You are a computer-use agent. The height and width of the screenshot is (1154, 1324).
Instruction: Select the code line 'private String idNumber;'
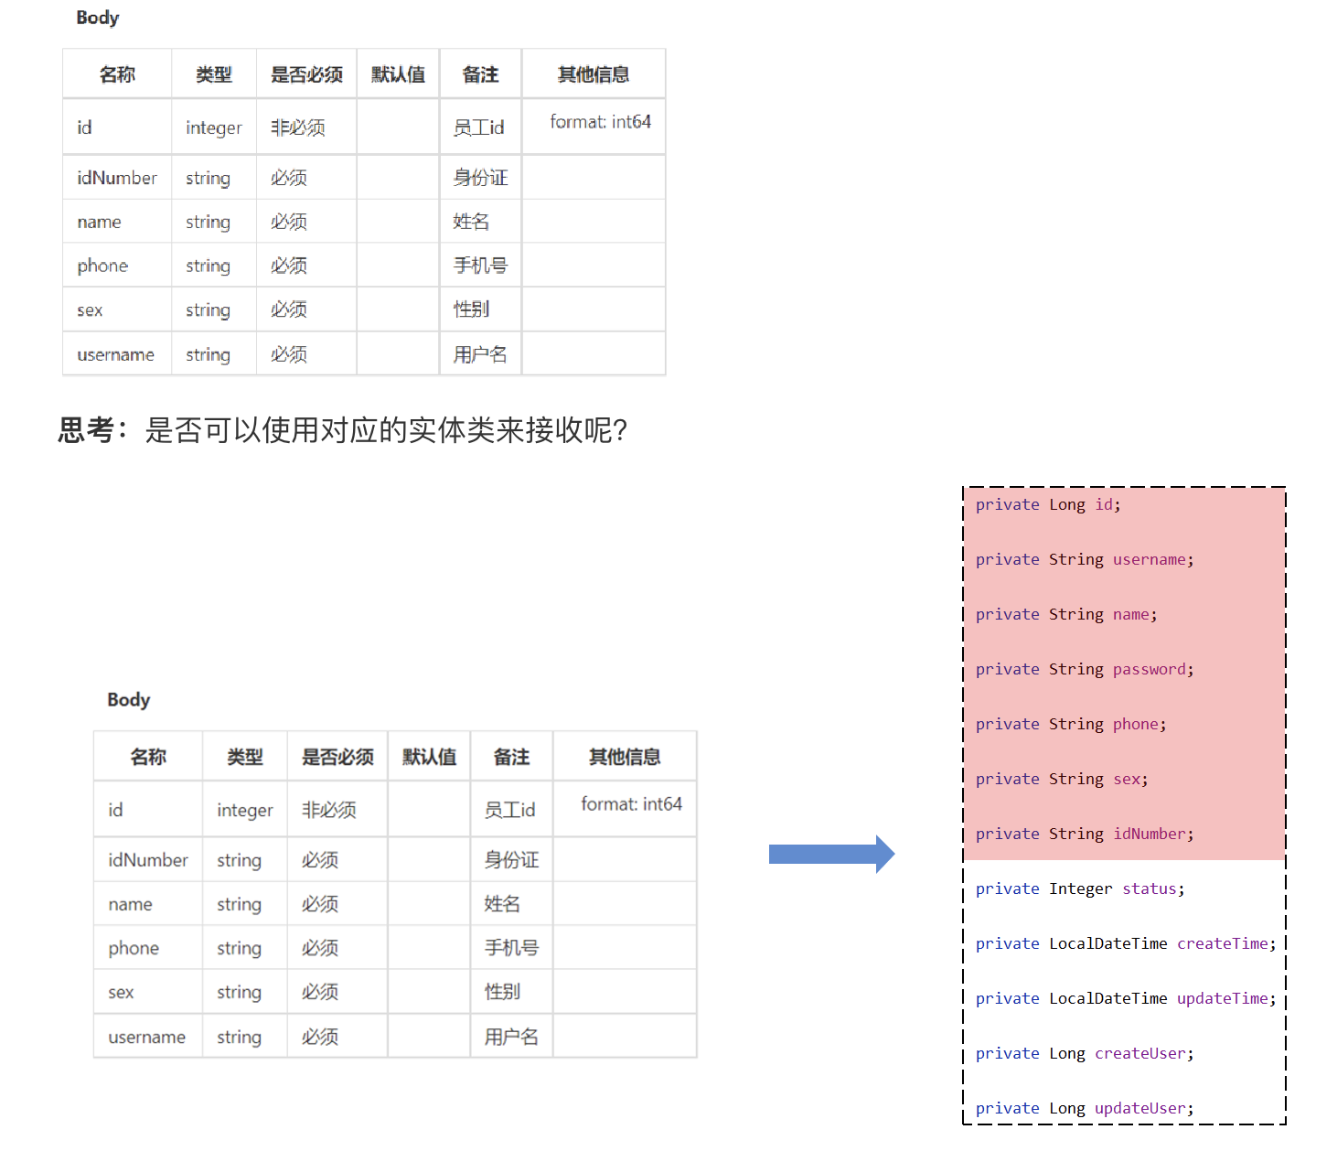[x=1085, y=835]
